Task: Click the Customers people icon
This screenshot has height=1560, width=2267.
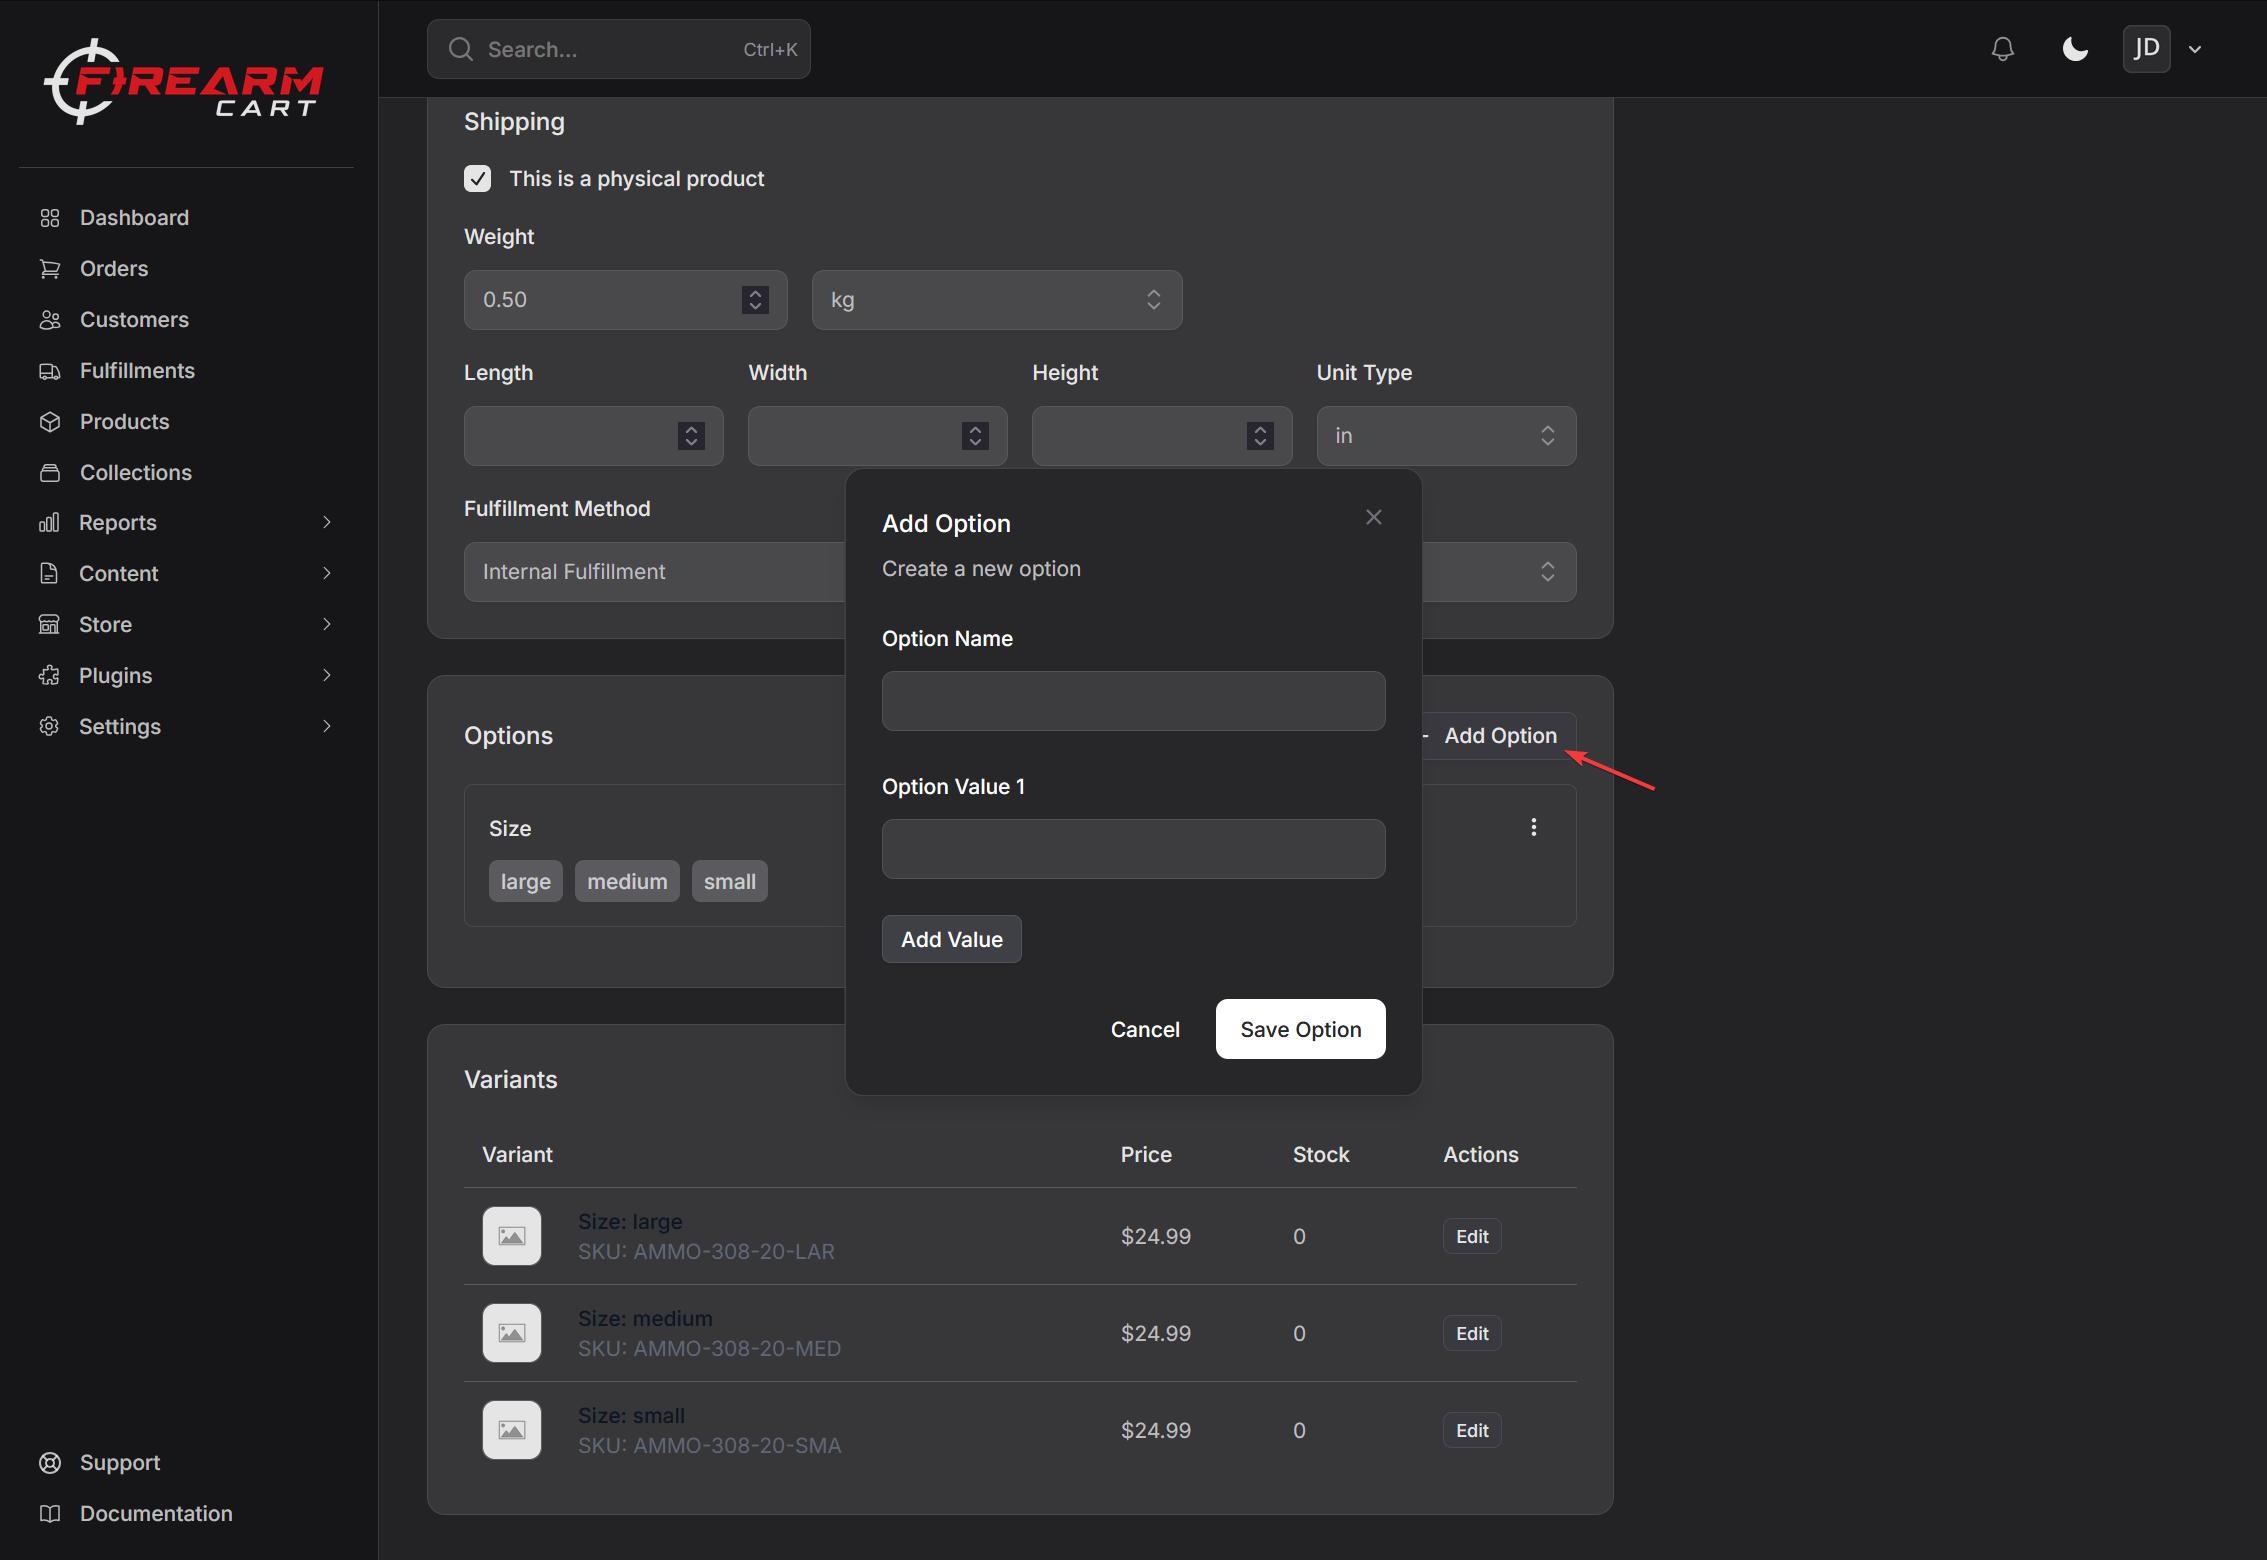Action: (x=50, y=320)
